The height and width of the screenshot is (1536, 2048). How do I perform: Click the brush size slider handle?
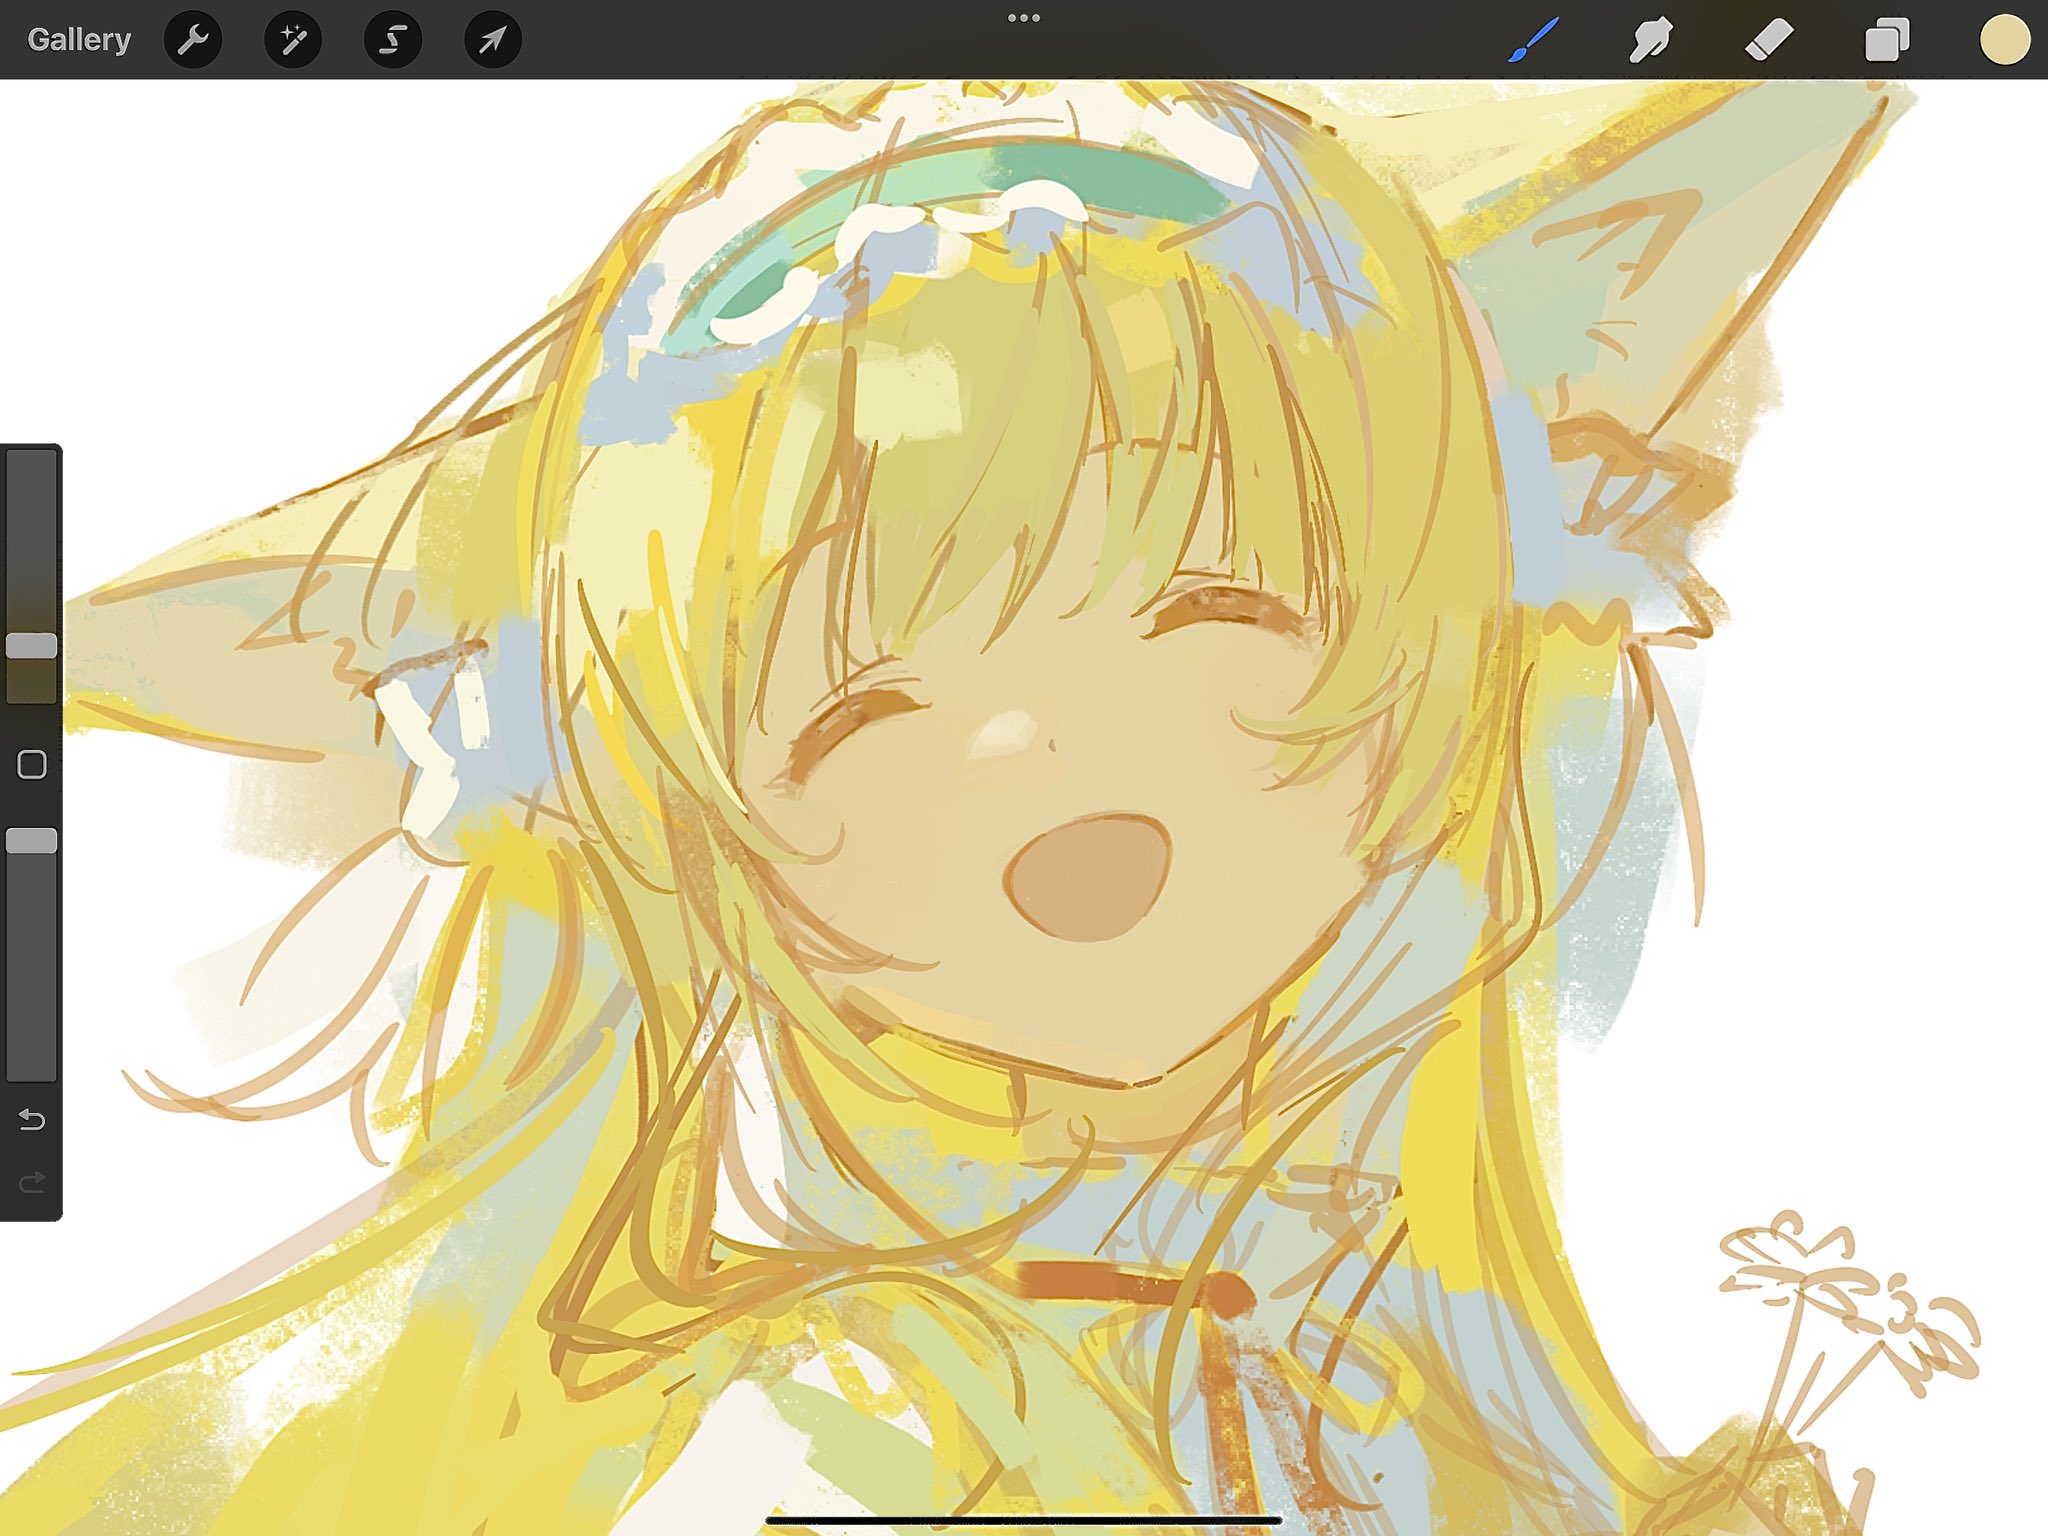tap(31, 645)
